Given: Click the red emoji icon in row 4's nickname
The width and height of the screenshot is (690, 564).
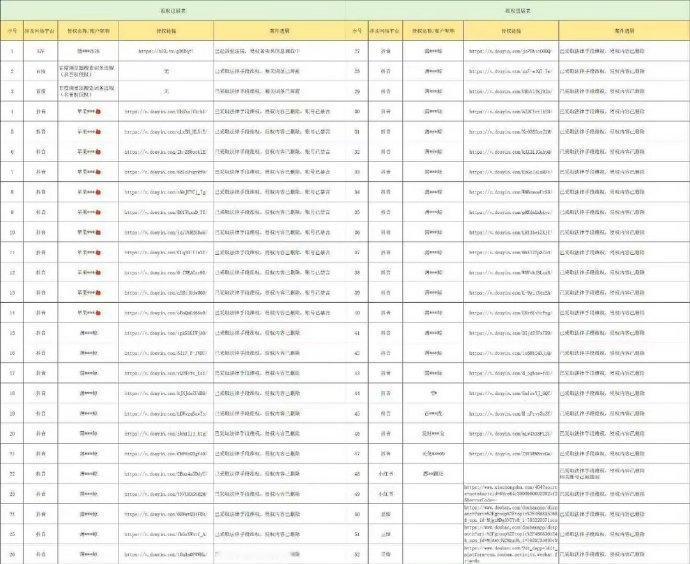Looking at the screenshot, I should (98, 112).
